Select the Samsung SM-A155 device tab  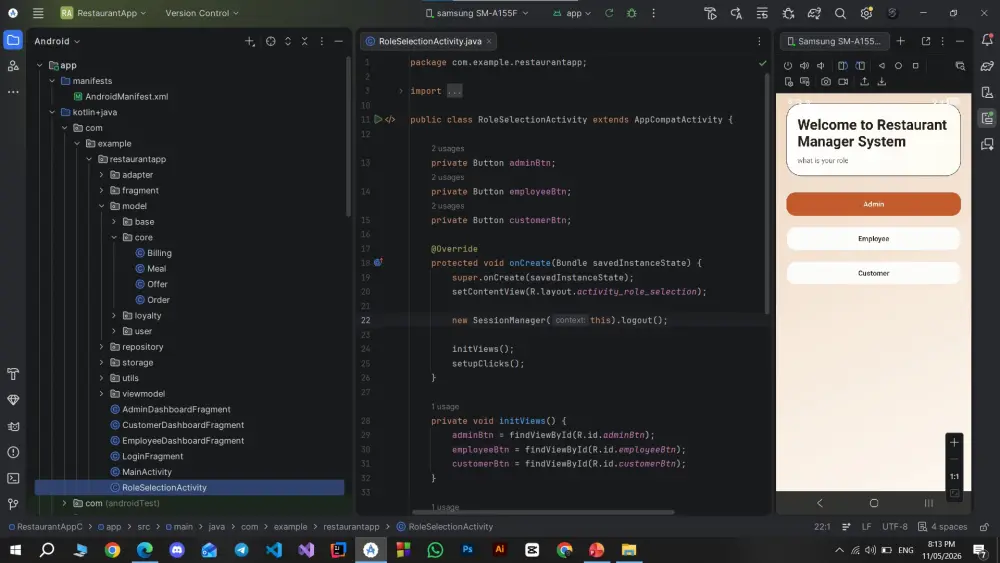(x=833, y=41)
